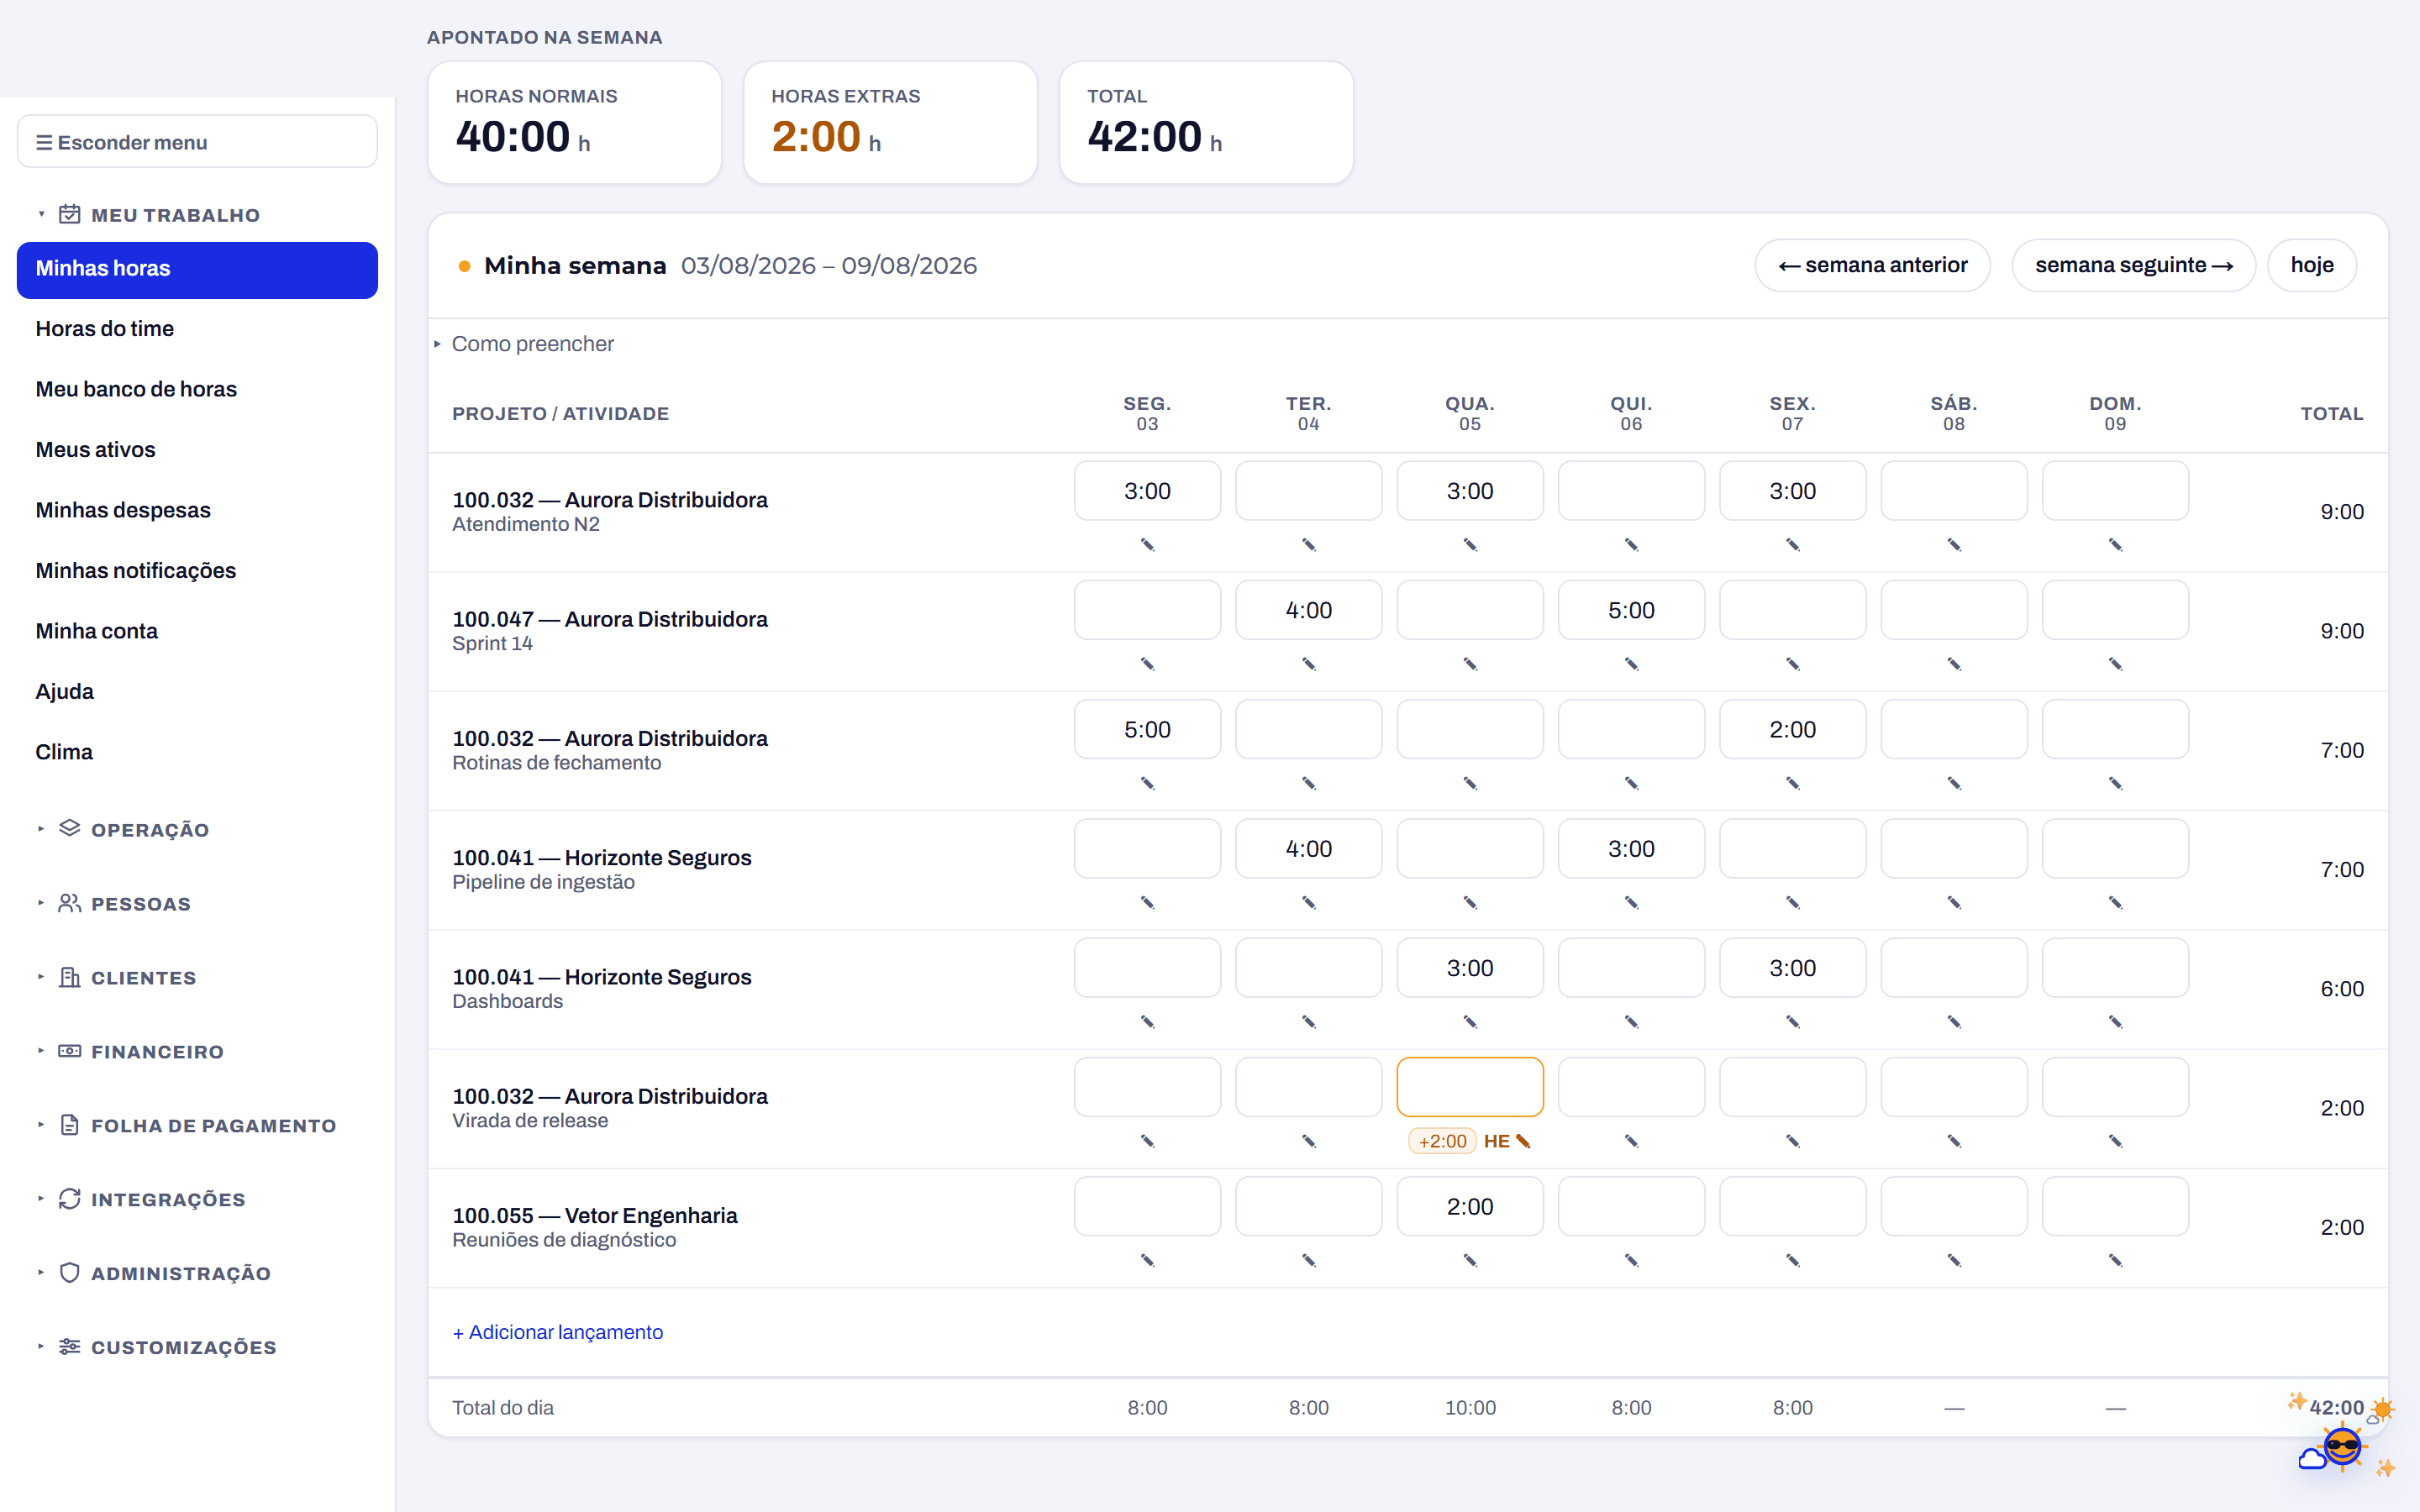
Task: Go to Minhas despesas
Action: (197, 510)
